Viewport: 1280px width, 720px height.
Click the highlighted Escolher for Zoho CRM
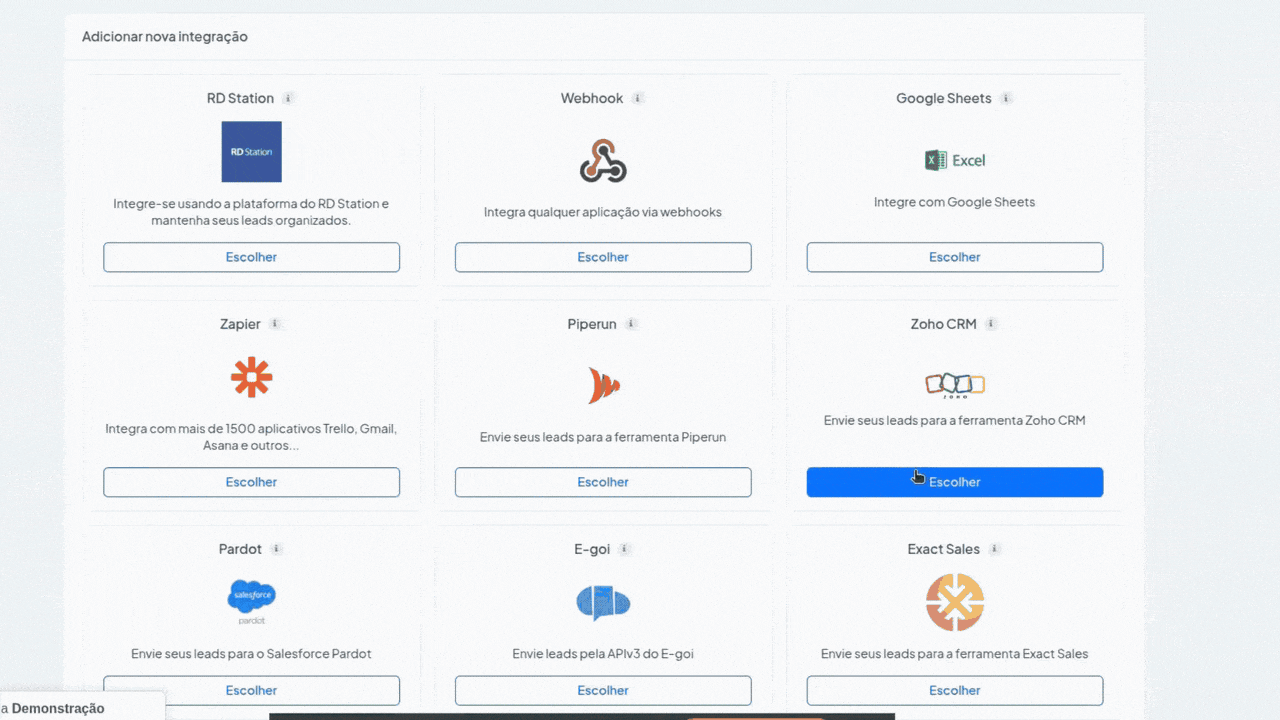955,482
